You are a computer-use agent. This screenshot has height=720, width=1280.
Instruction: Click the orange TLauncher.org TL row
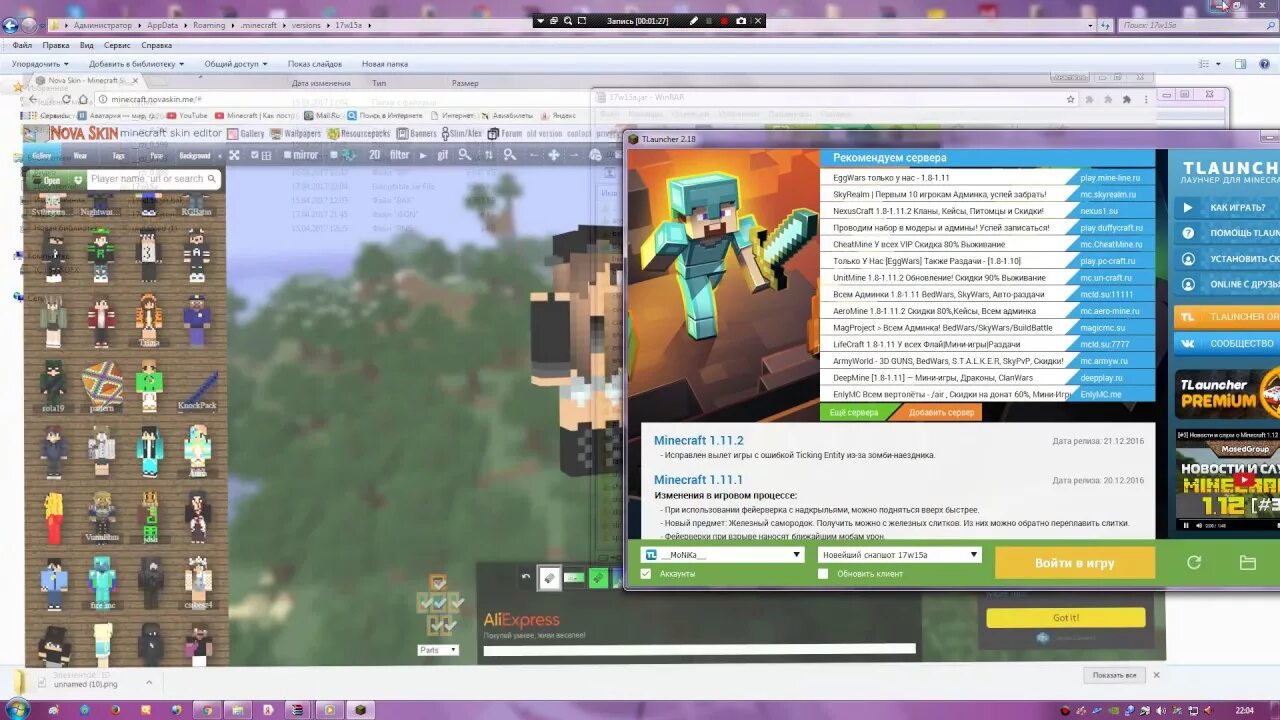click(1227, 317)
